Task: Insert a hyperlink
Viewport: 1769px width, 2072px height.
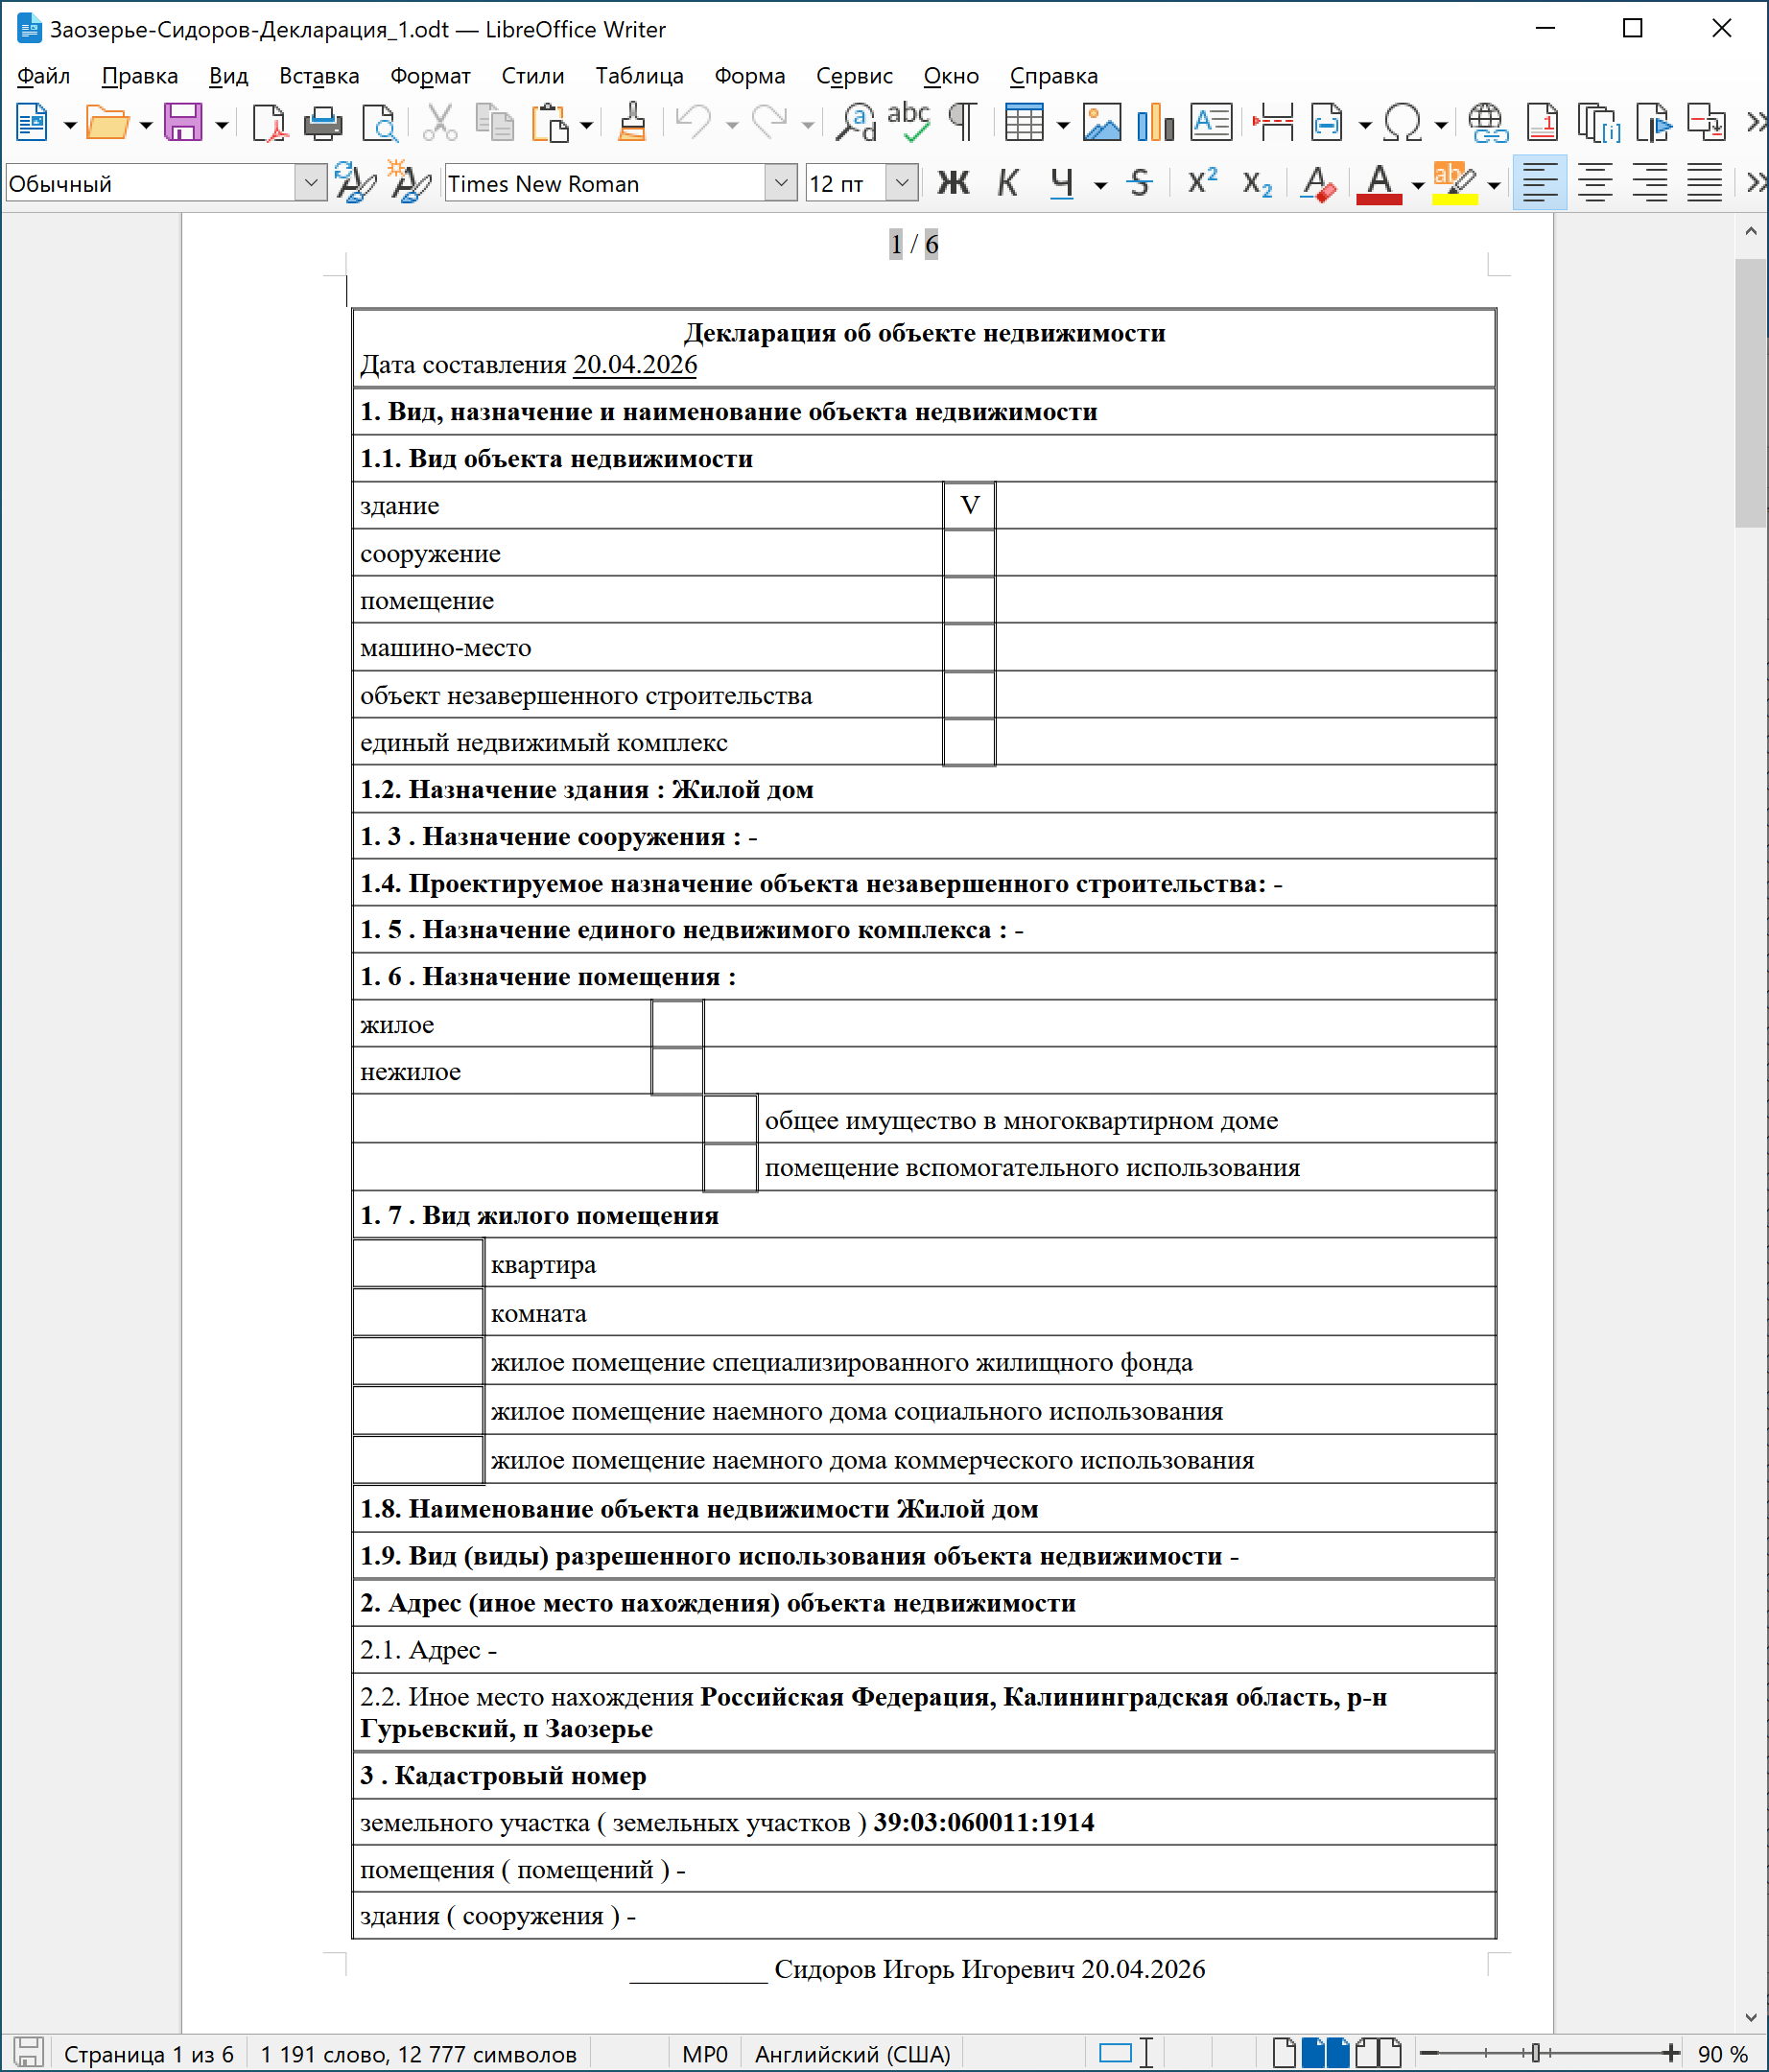Action: (1488, 123)
